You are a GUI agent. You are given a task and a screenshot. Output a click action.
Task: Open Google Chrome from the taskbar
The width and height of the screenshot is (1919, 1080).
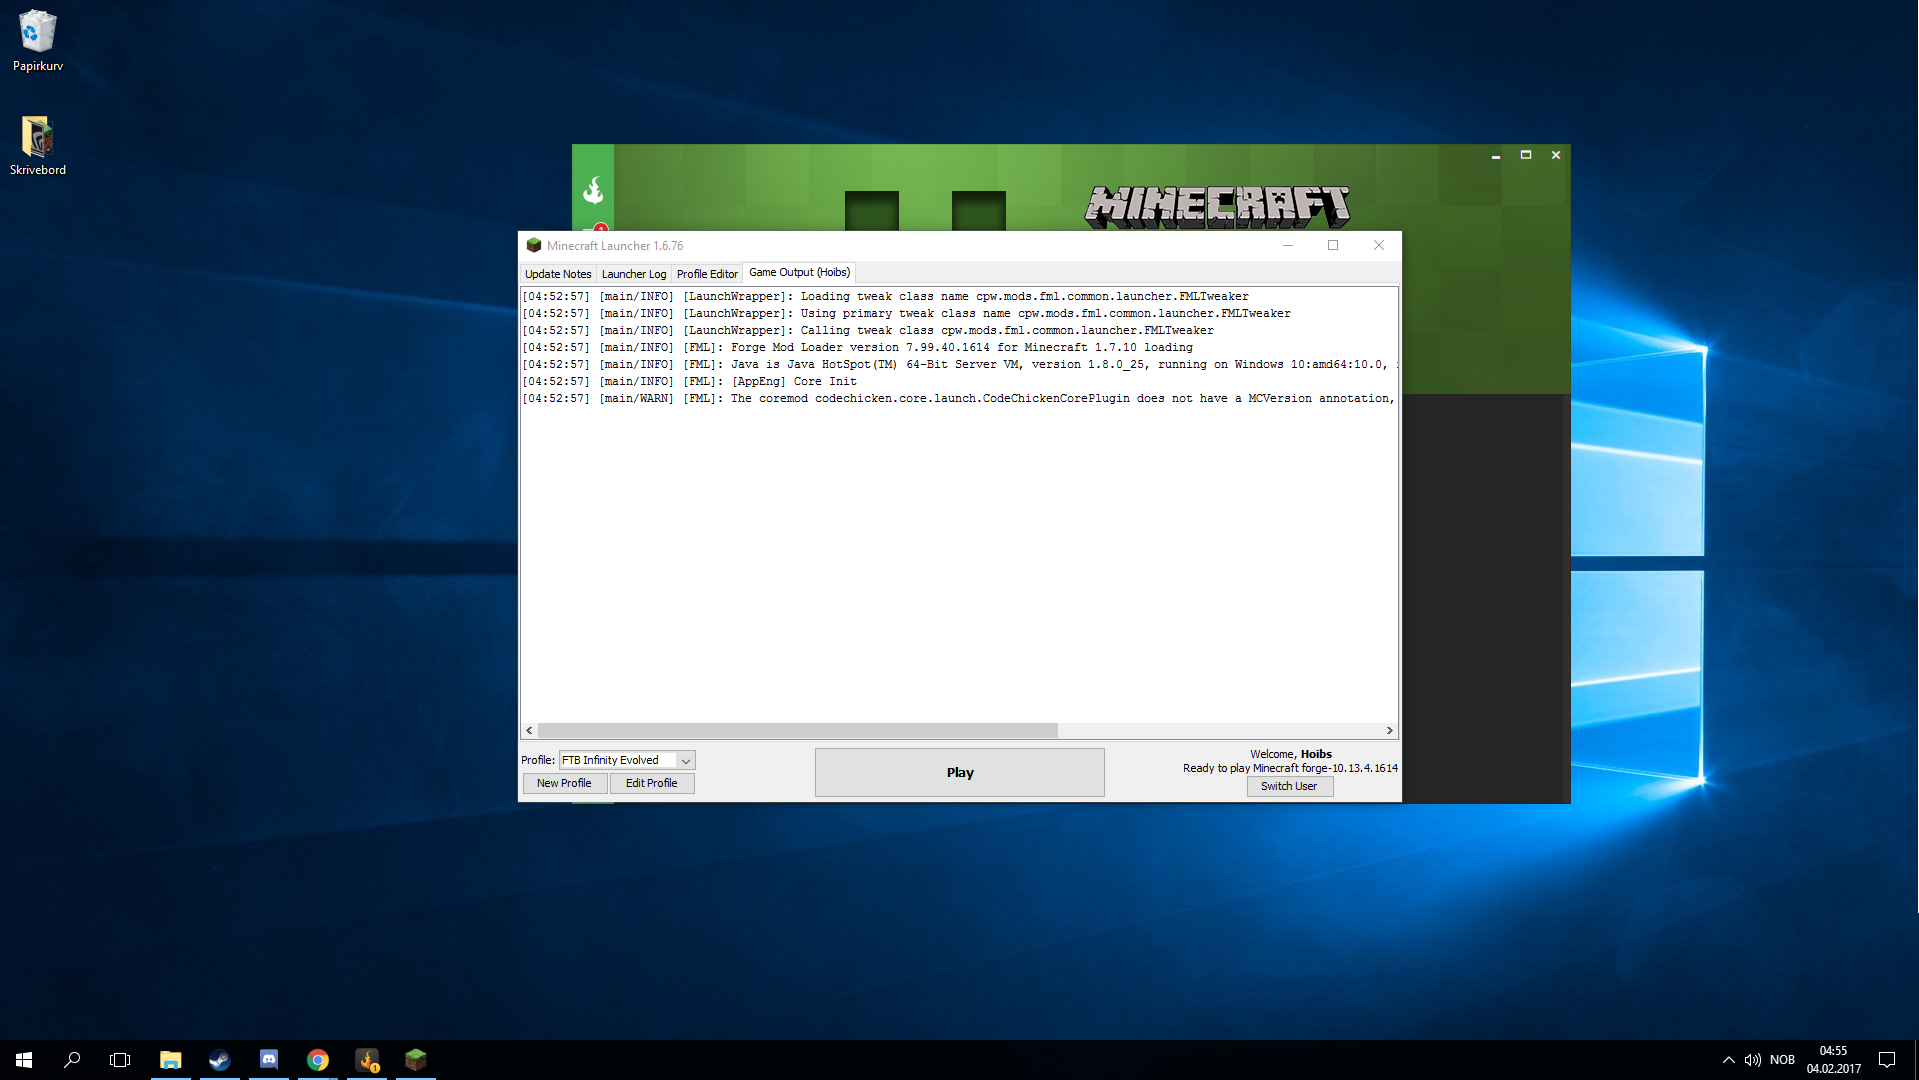point(318,1059)
